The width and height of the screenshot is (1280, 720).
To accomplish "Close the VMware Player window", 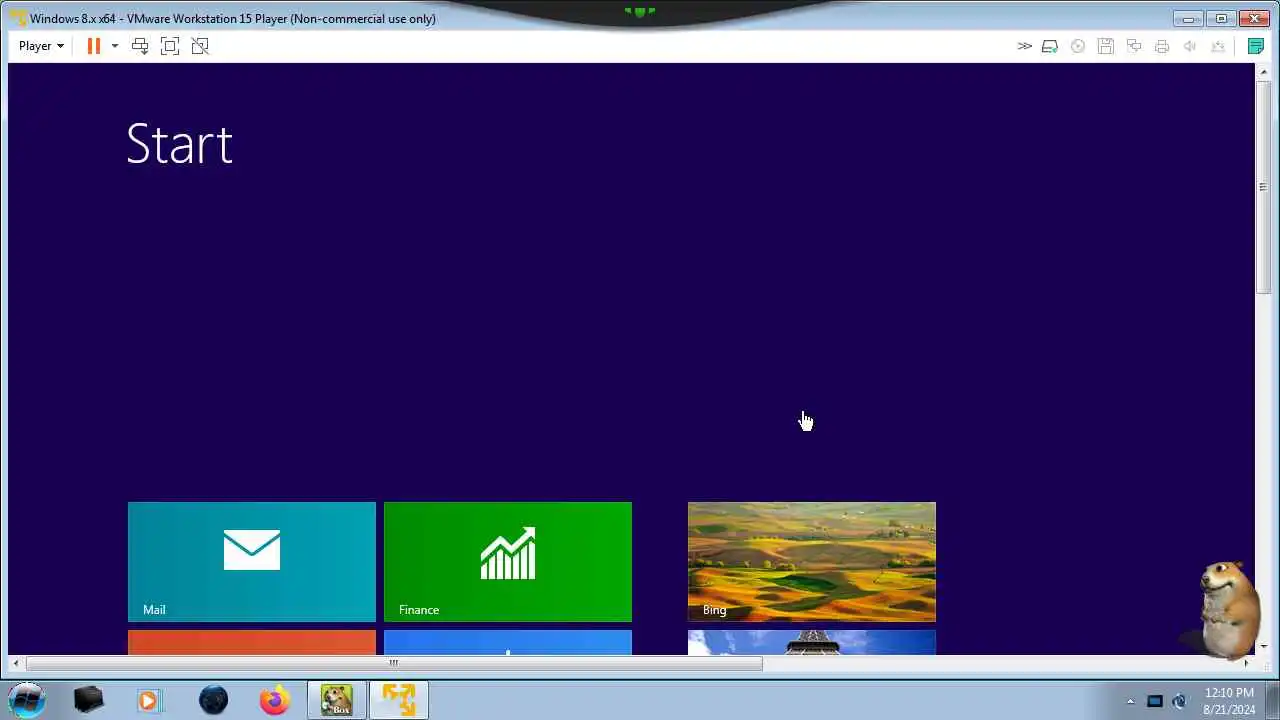I will pyautogui.click(x=1254, y=18).
